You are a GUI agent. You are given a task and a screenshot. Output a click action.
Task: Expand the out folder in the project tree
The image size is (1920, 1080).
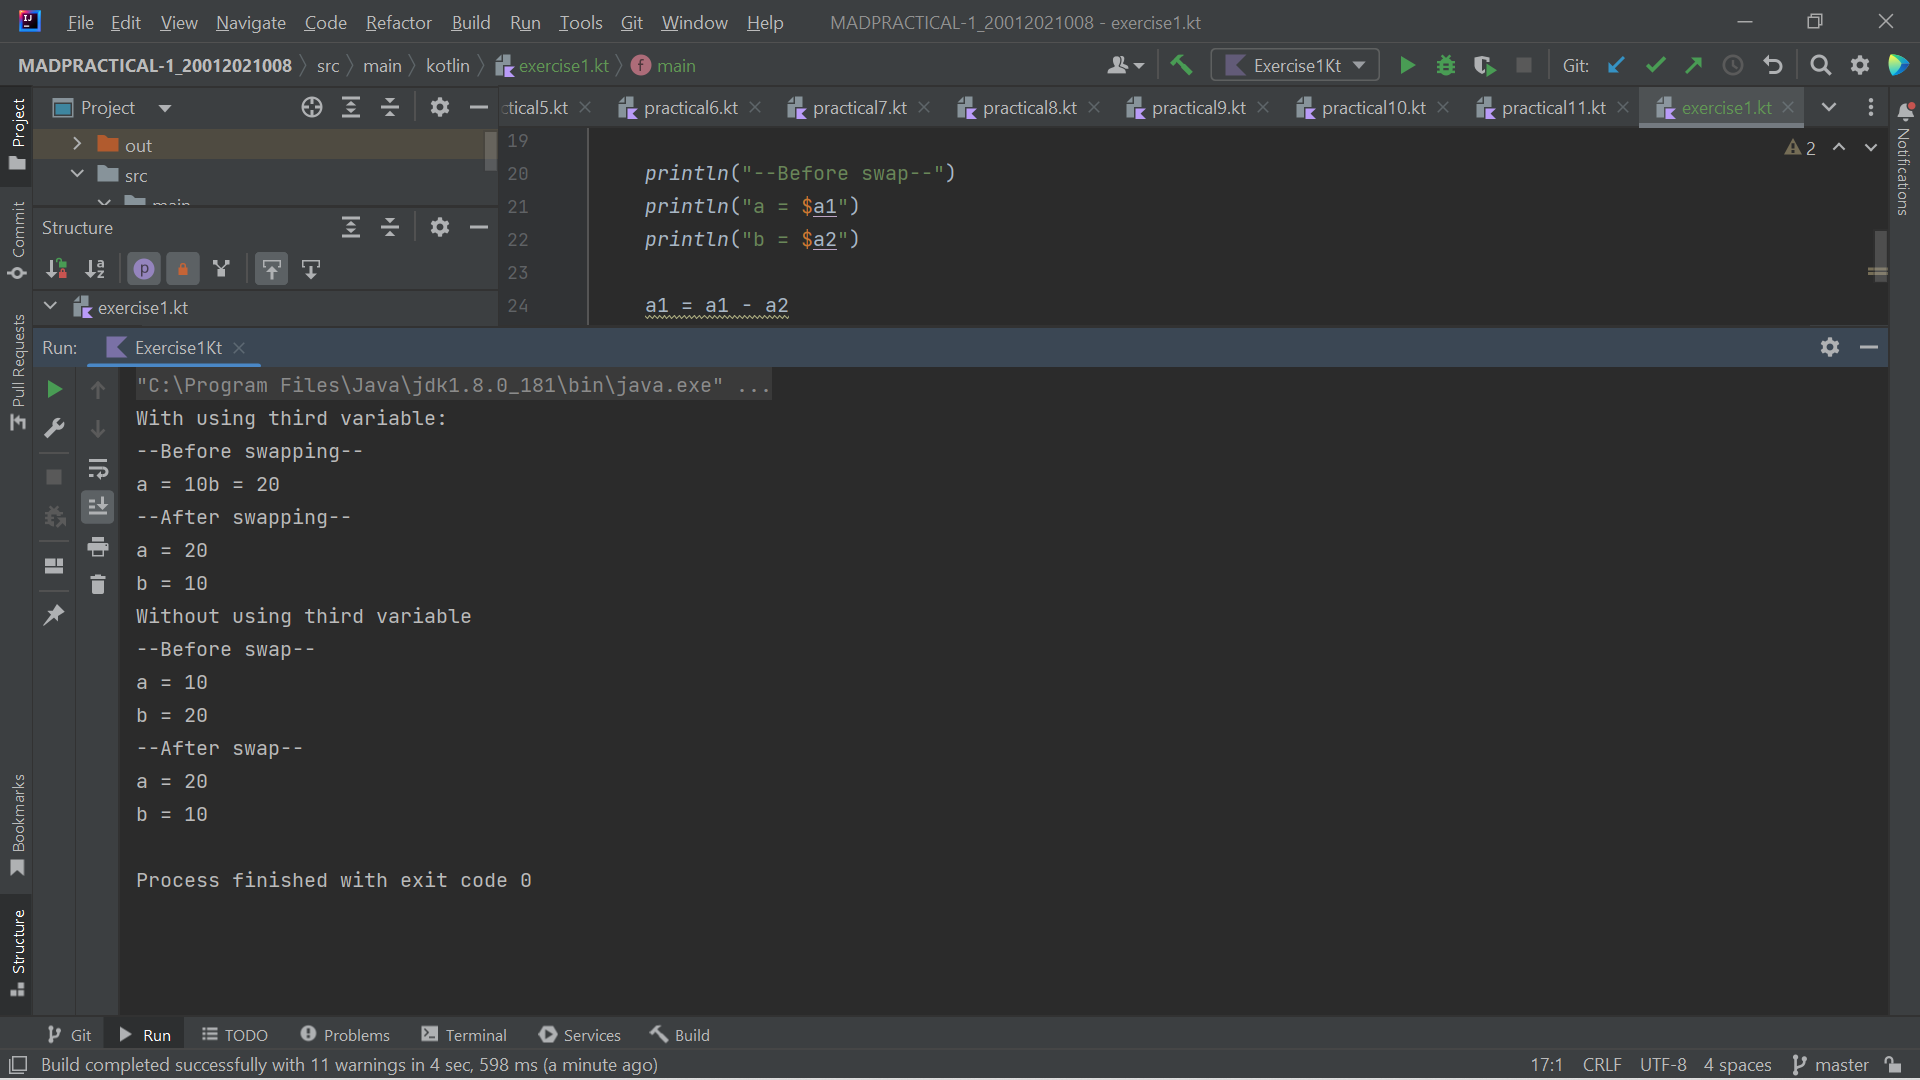tap(77, 145)
